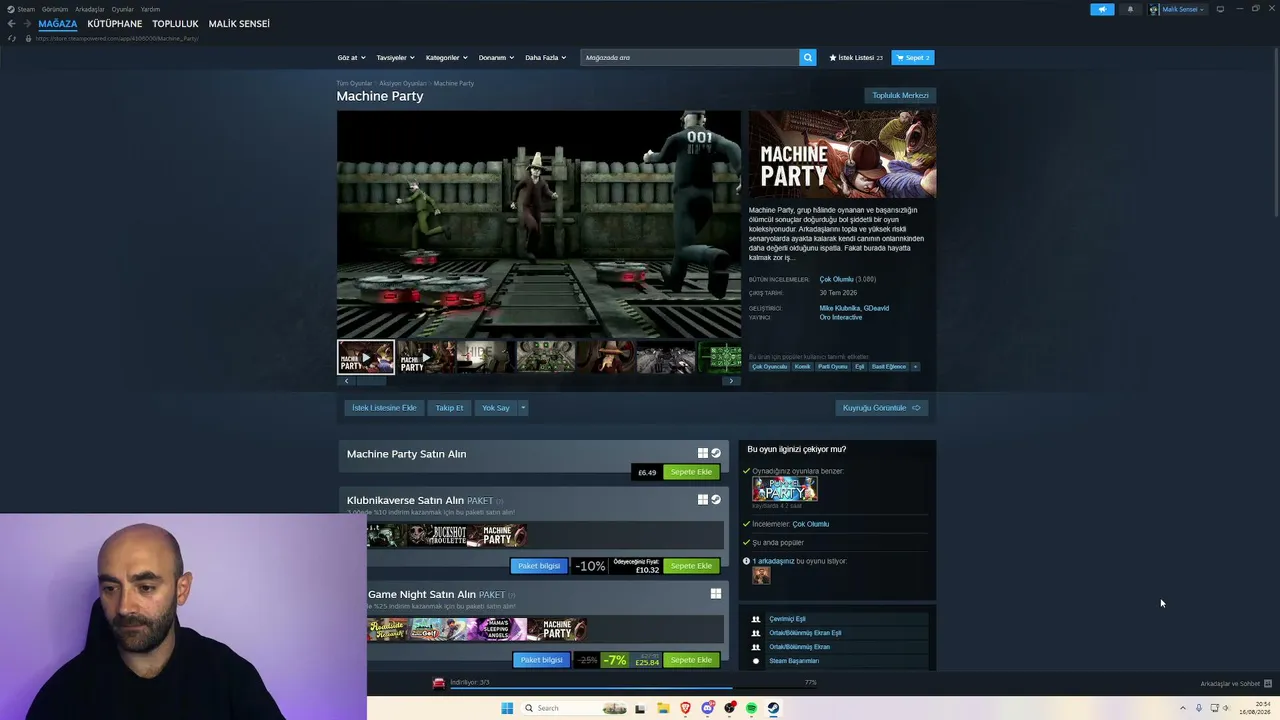This screenshot has height=720, width=1280.
Task: Switch to the KÜTÜPHANE tab
Action: [x=115, y=24]
